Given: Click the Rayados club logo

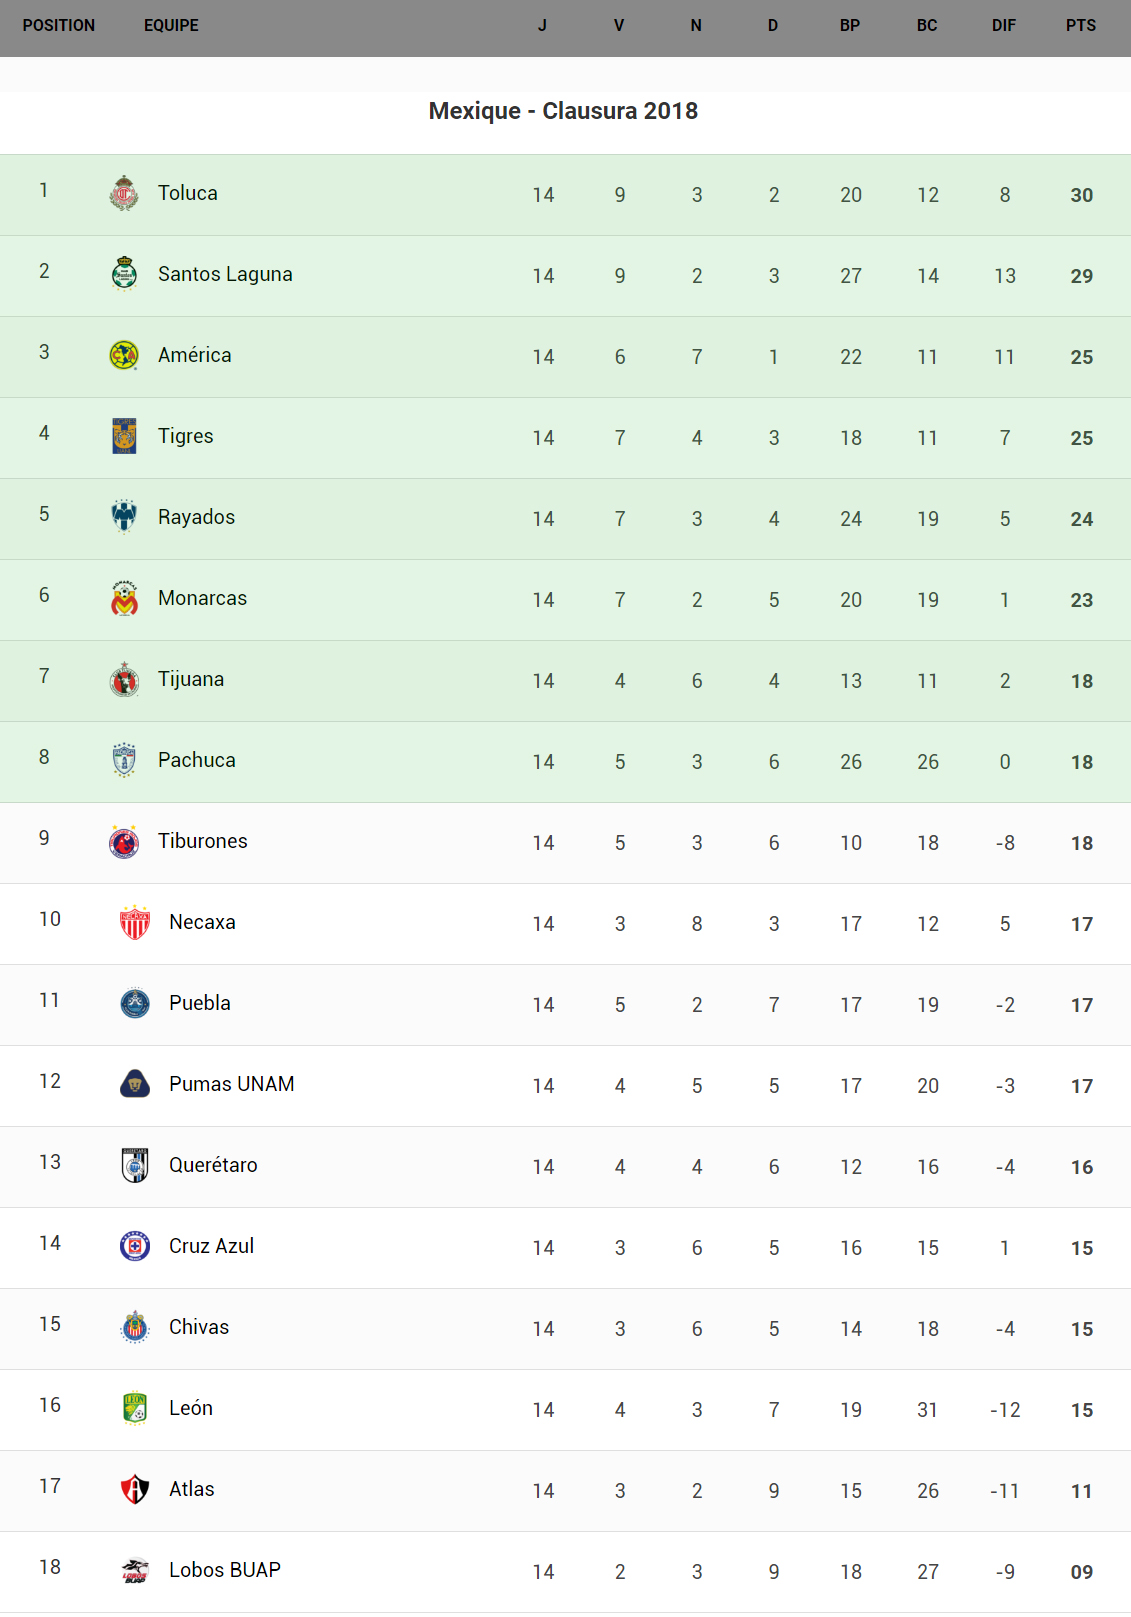Looking at the screenshot, I should tap(124, 517).
